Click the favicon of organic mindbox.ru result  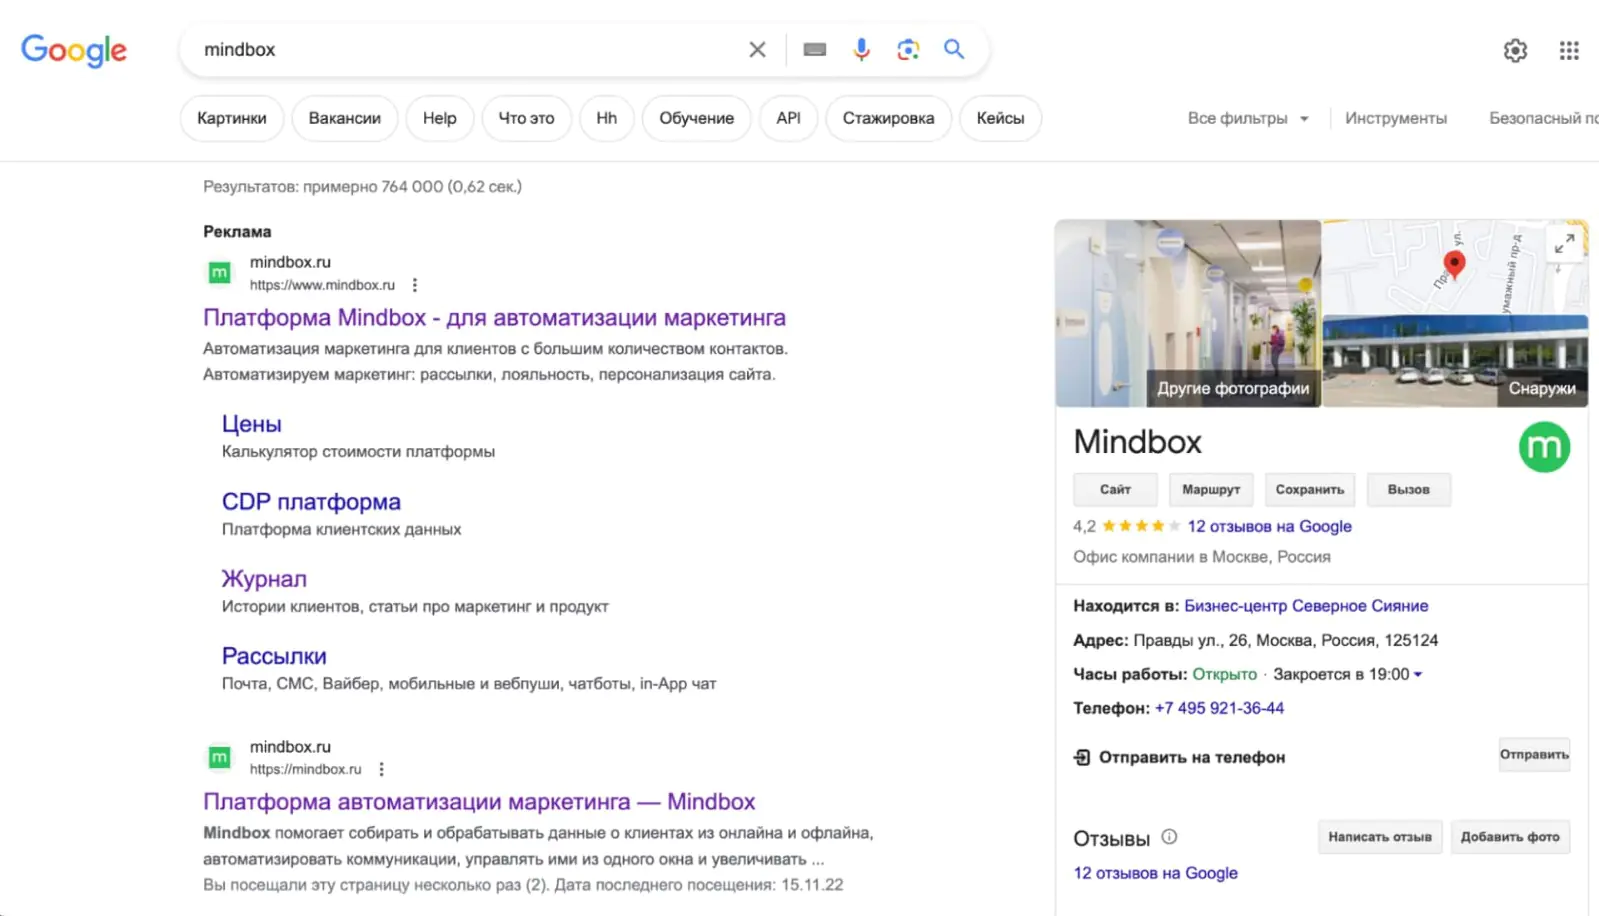pos(219,757)
